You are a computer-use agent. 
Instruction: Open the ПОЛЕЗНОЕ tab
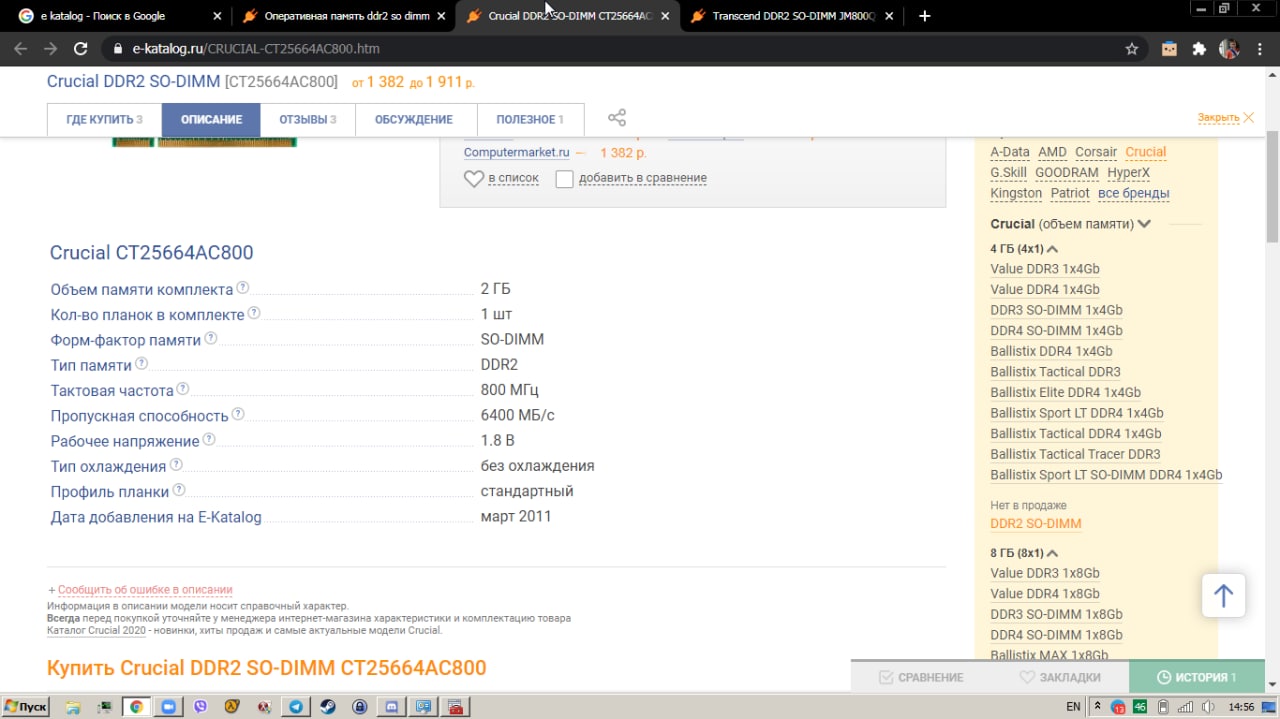coord(530,120)
